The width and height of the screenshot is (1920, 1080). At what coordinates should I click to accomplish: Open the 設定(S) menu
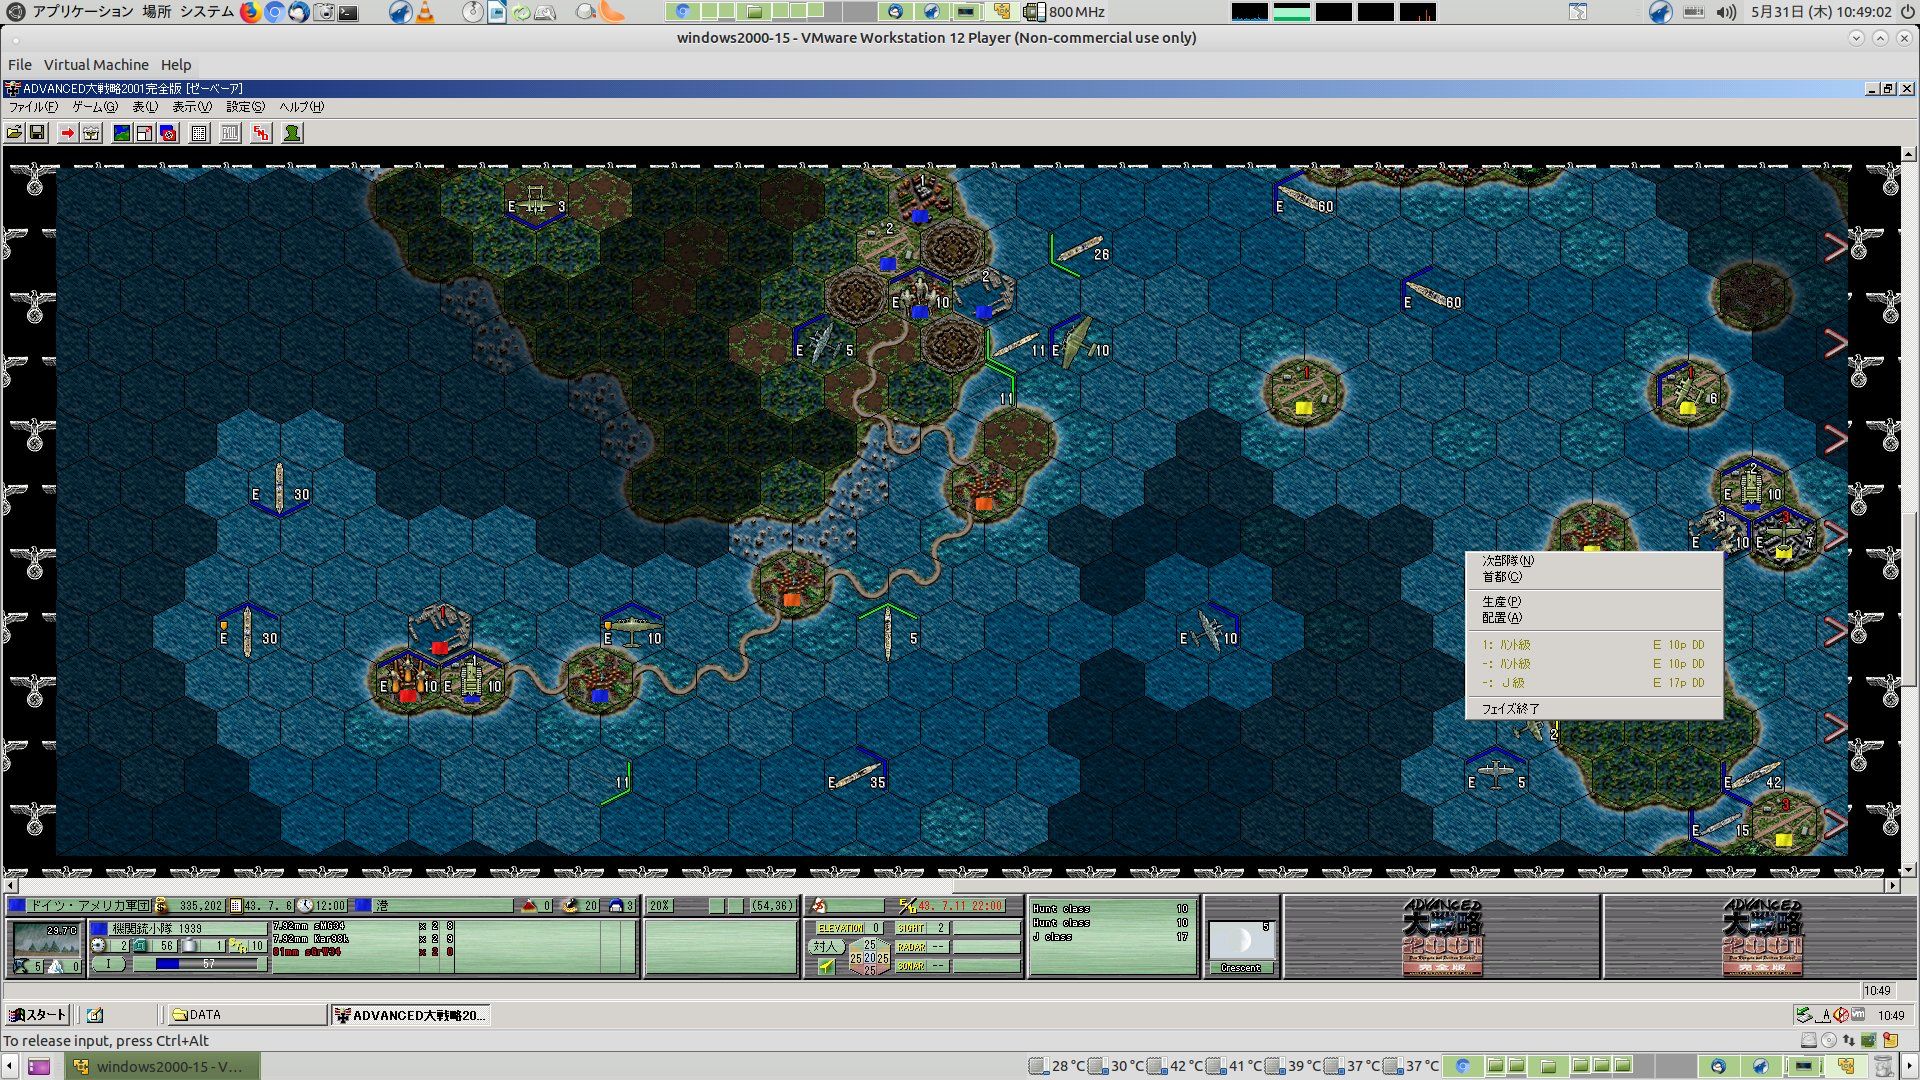click(245, 107)
